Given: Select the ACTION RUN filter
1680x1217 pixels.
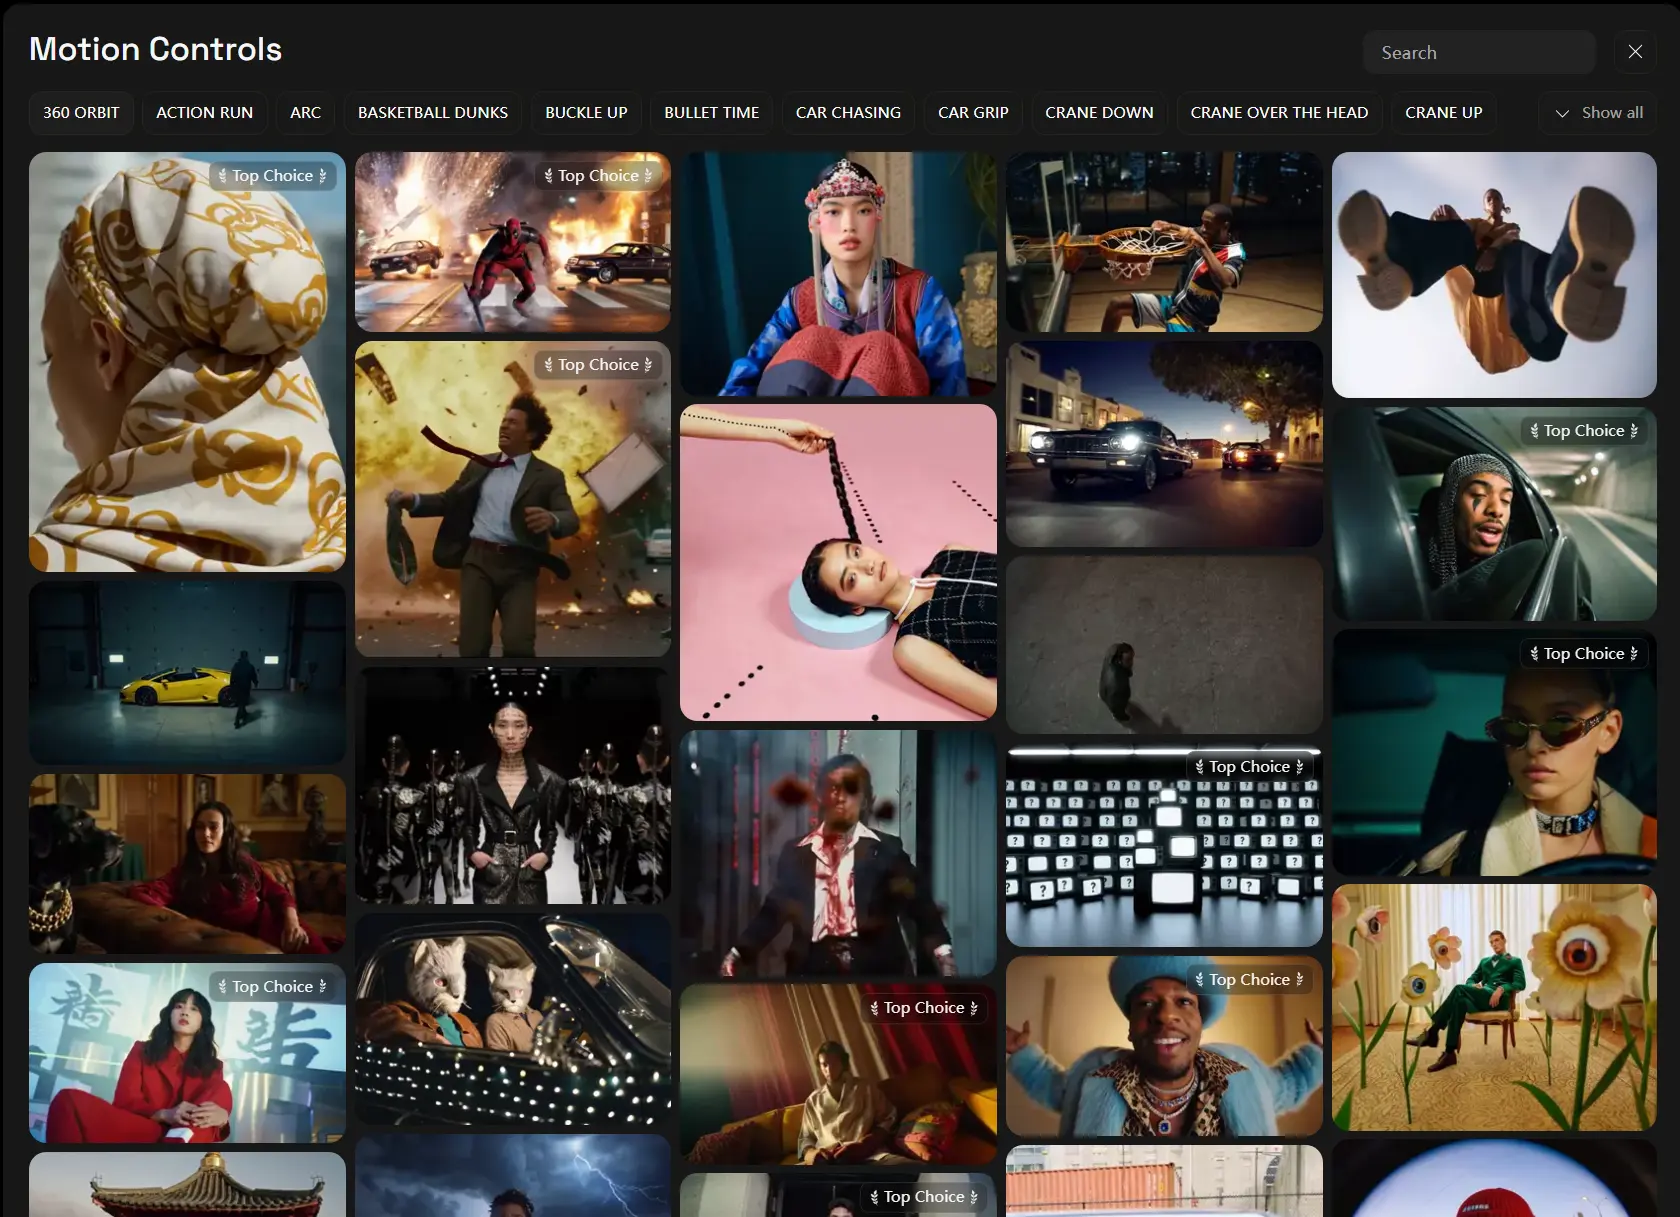Looking at the screenshot, I should [x=204, y=113].
